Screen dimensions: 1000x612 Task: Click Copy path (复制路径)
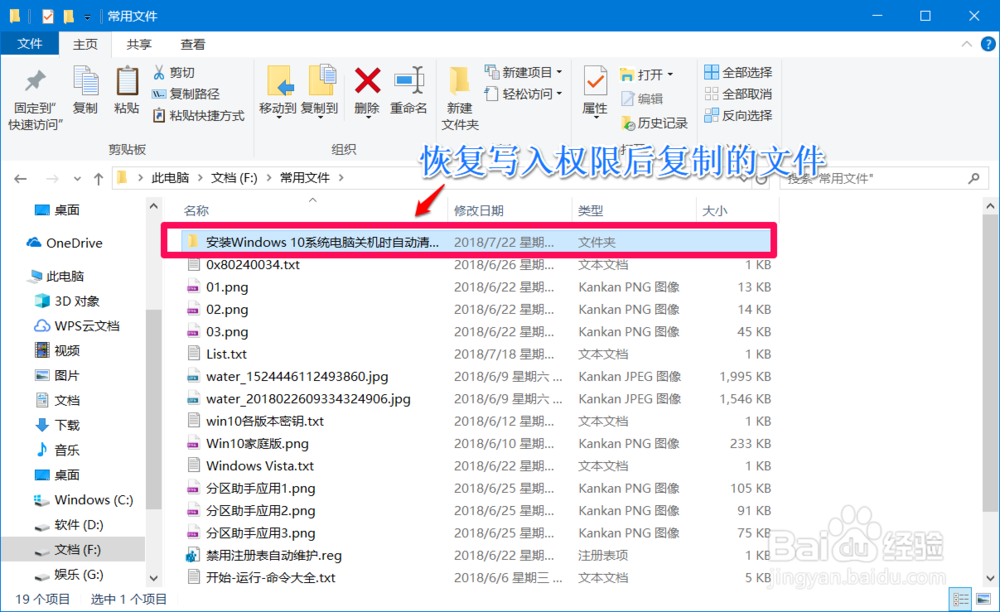click(186, 94)
